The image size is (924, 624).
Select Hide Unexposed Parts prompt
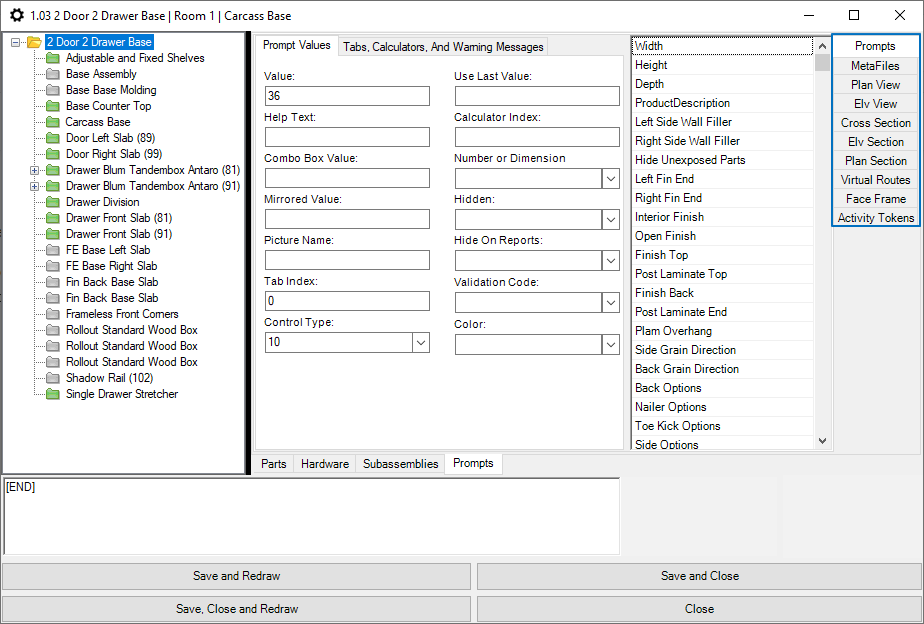tap(722, 160)
